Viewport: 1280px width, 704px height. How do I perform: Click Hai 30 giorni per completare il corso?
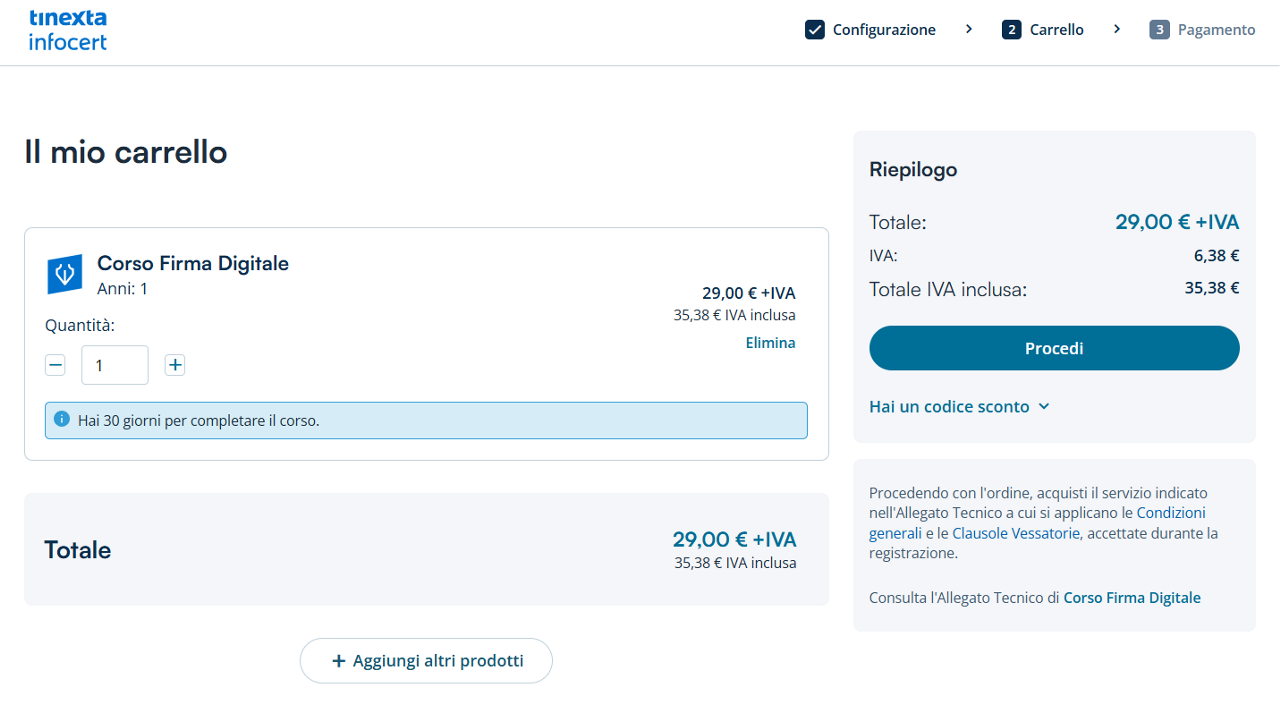[199, 421]
